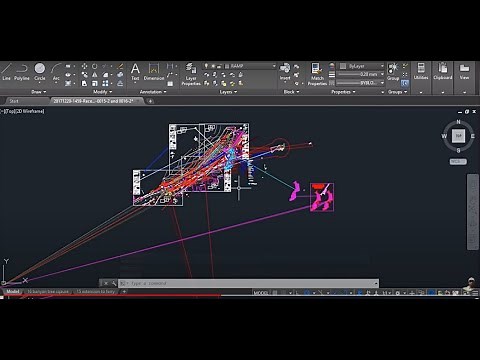This screenshot has height=360, width=480.
Task: Click the Insert block button
Action: 285,72
